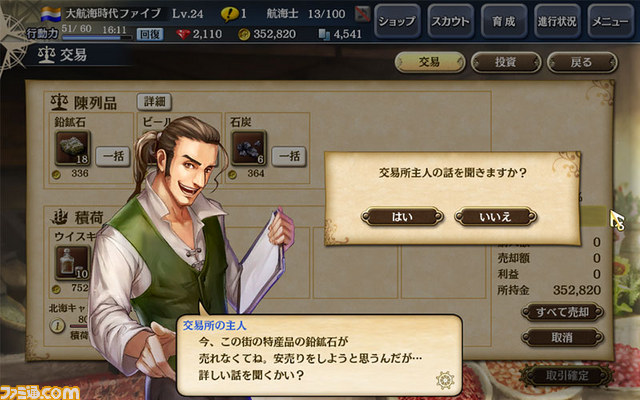This screenshot has height=400, width=640.
Task: Click the 回復 action point recovery button
Action: [150, 35]
